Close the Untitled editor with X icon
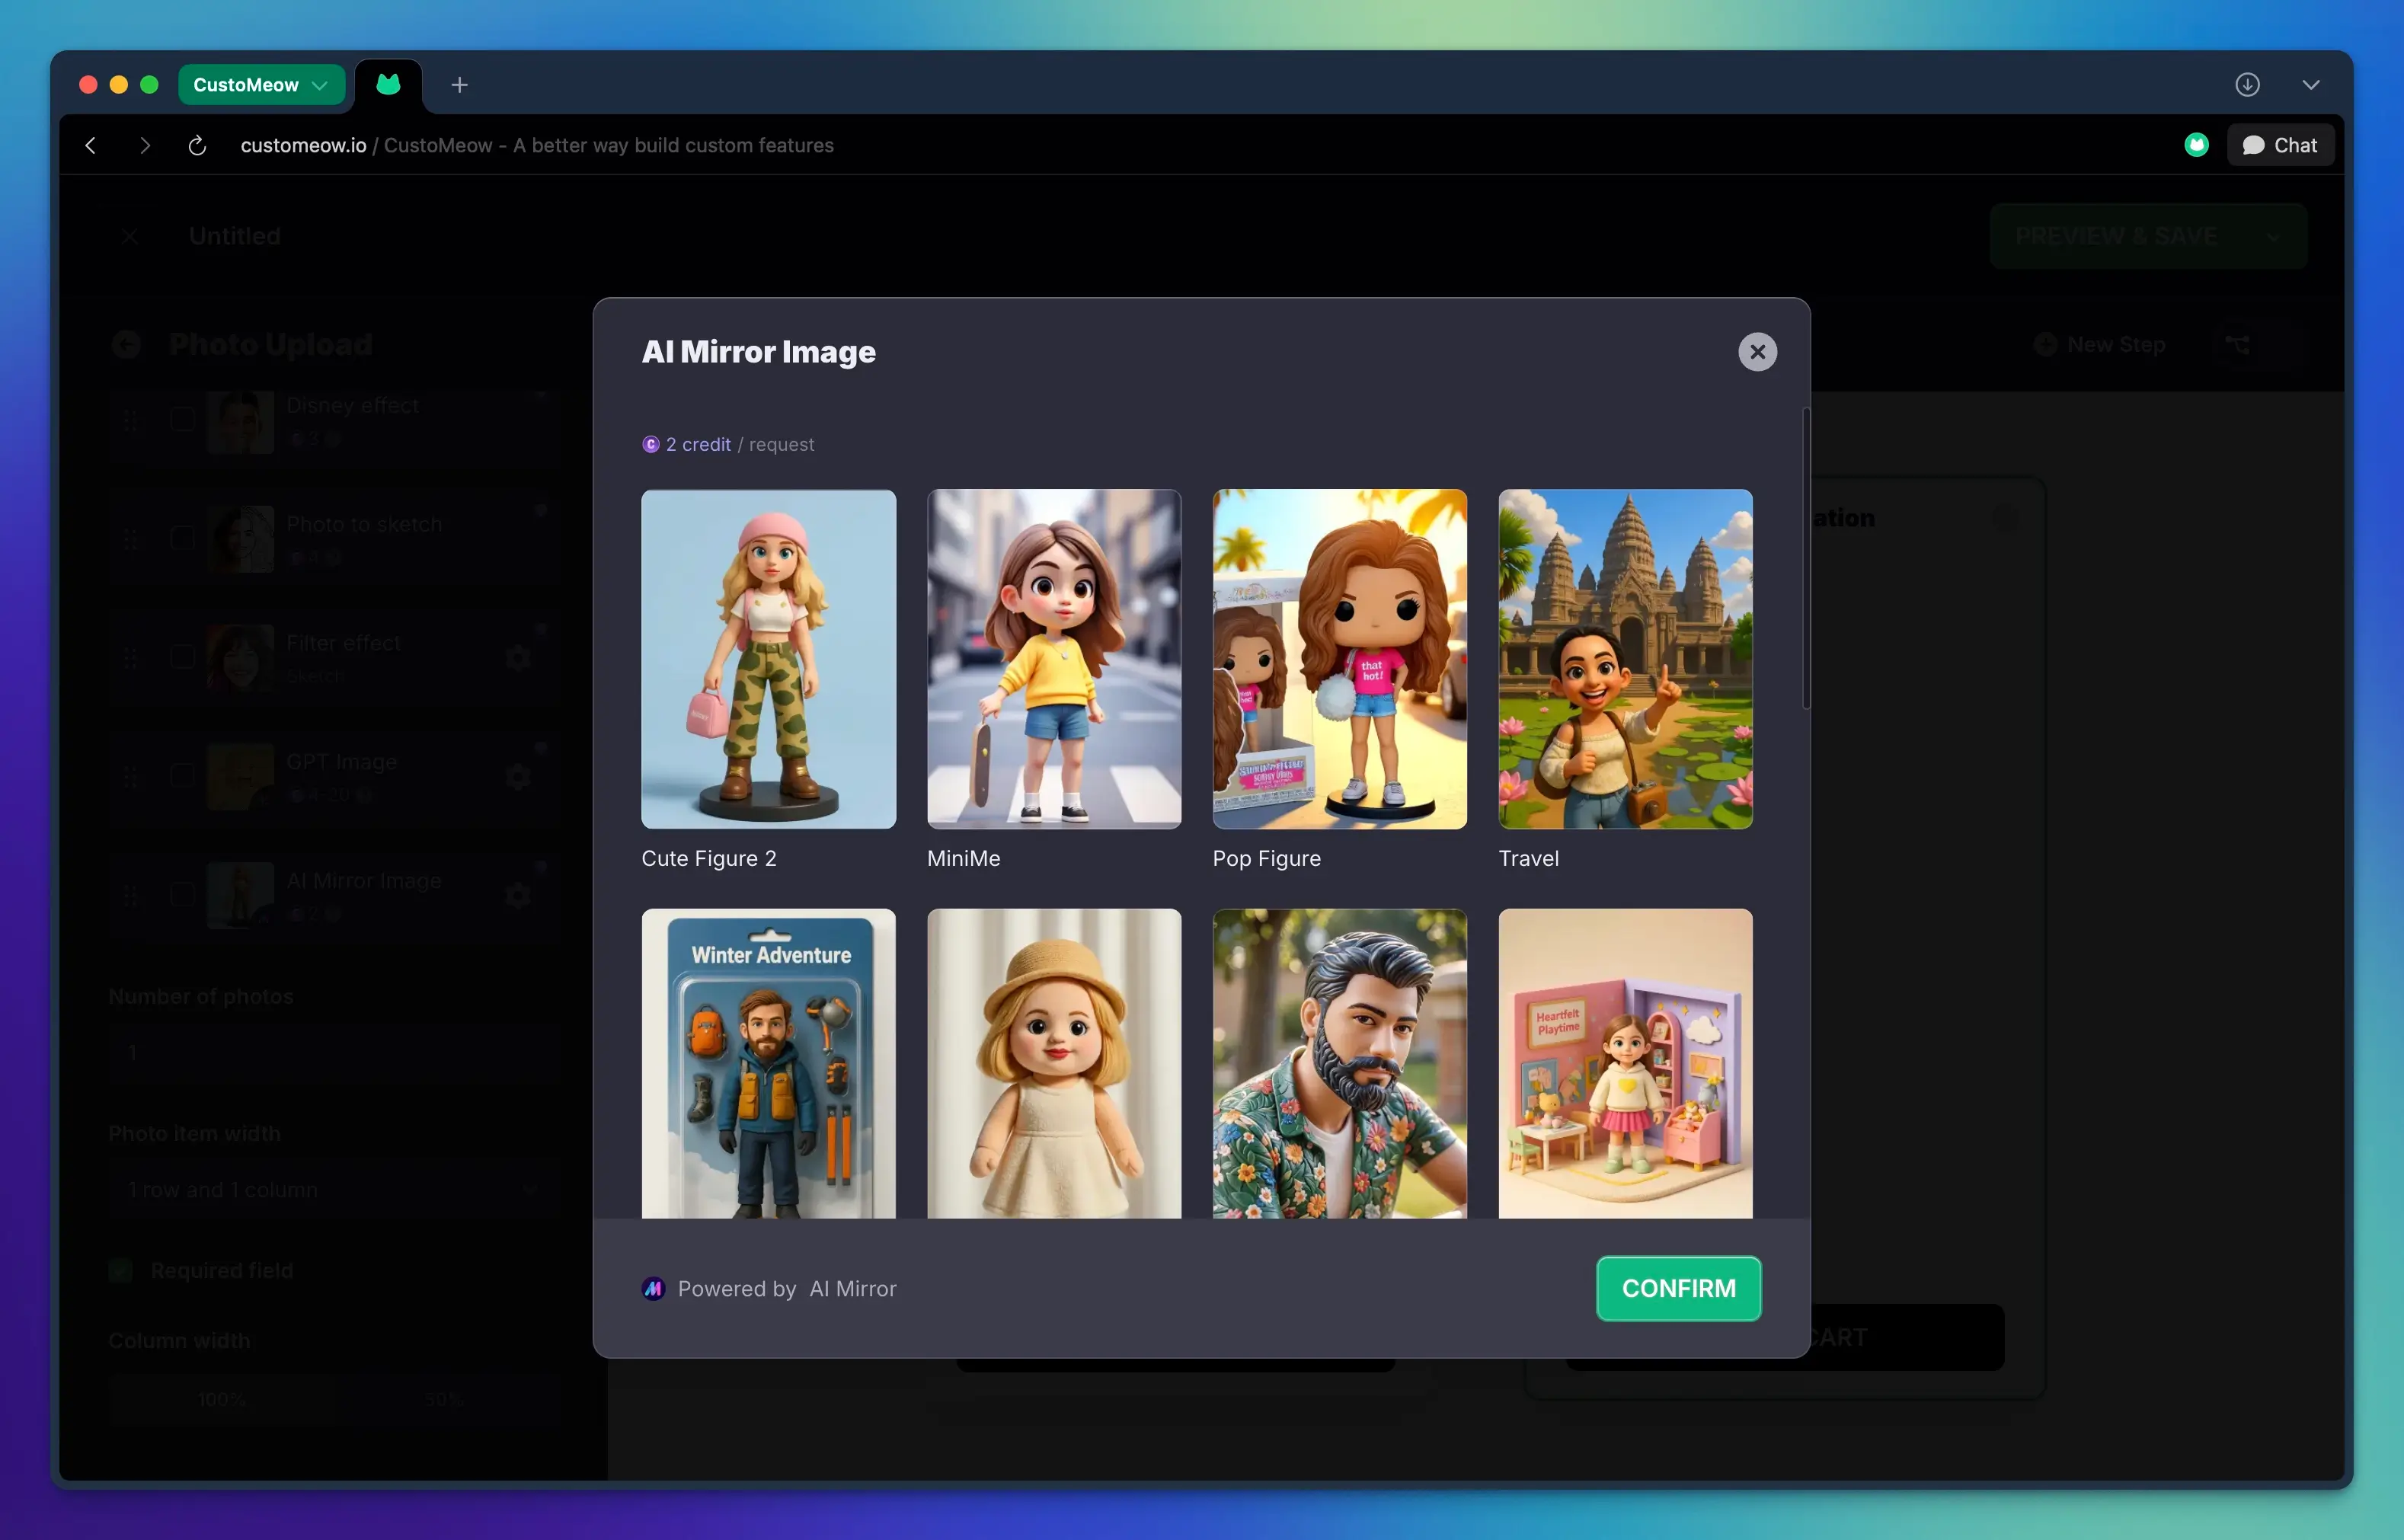The height and width of the screenshot is (1540, 2404). coord(129,236)
